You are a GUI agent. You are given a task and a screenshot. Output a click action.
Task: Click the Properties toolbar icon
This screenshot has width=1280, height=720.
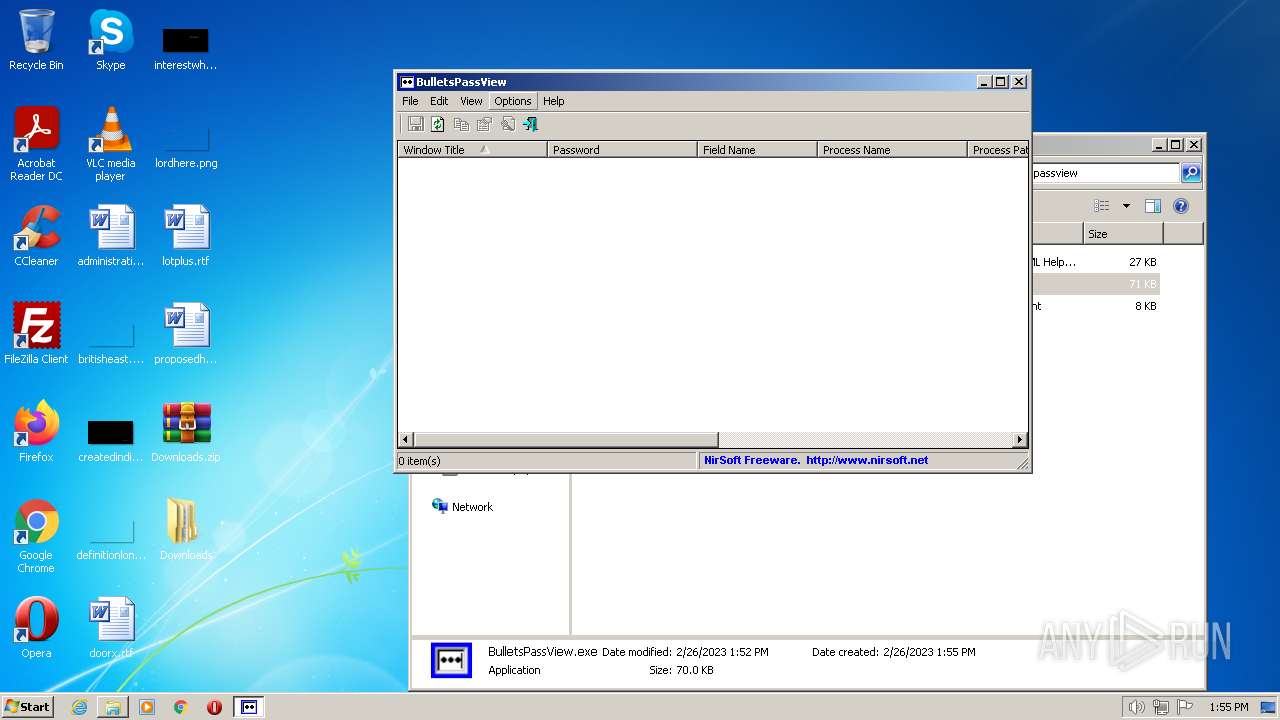pos(484,124)
